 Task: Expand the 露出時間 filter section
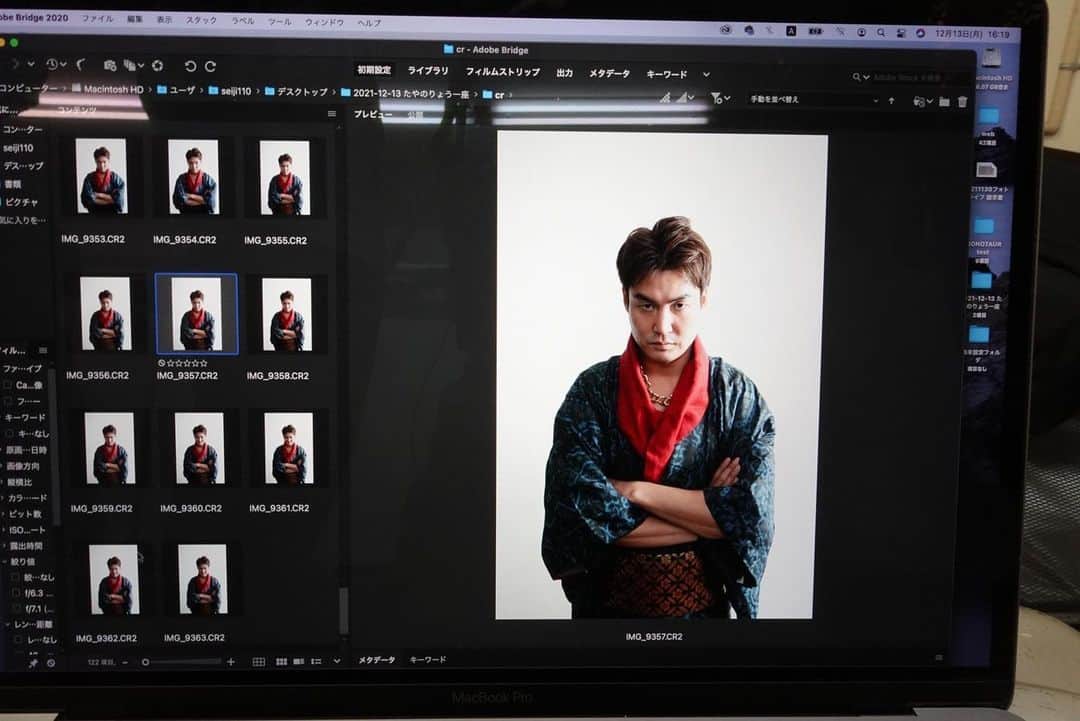pos(4,545)
